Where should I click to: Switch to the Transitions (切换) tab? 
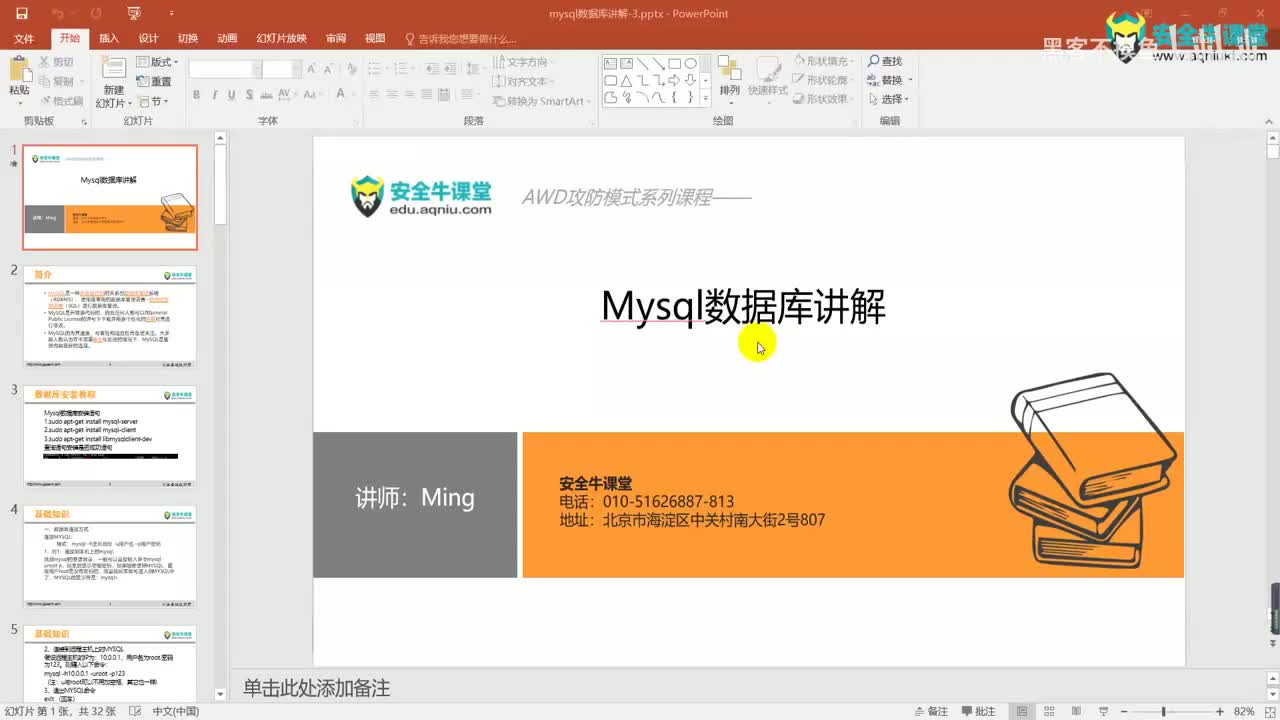(188, 39)
